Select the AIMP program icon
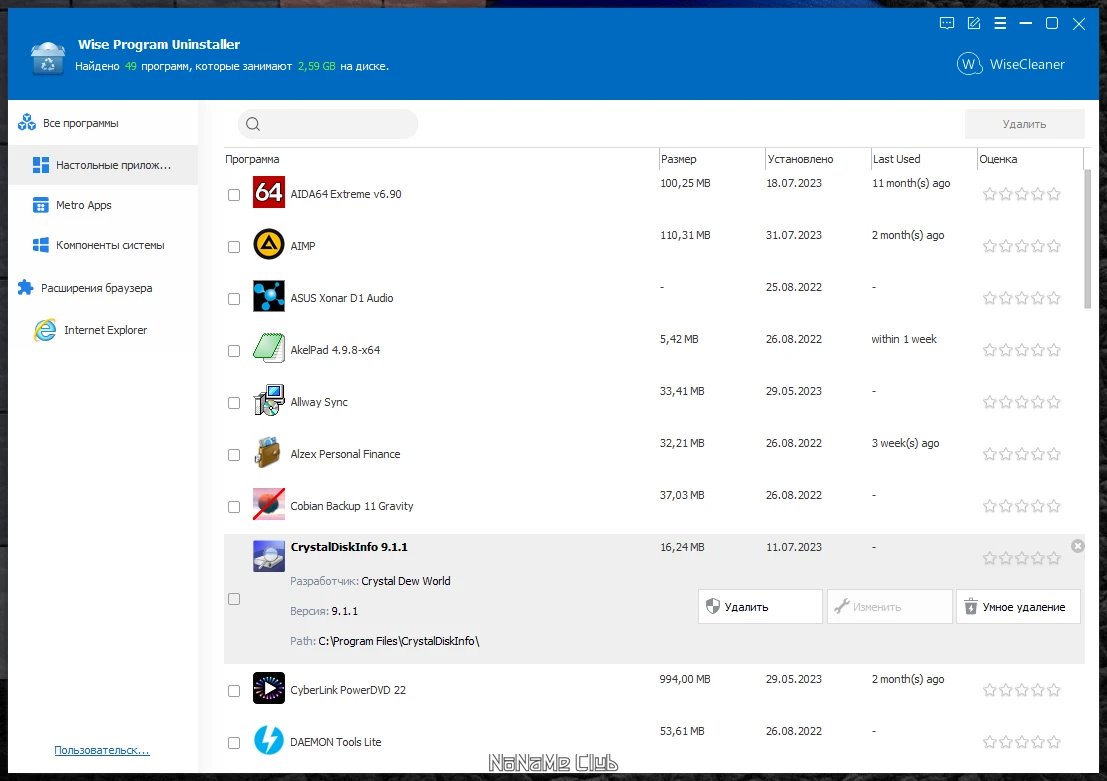 (x=269, y=245)
